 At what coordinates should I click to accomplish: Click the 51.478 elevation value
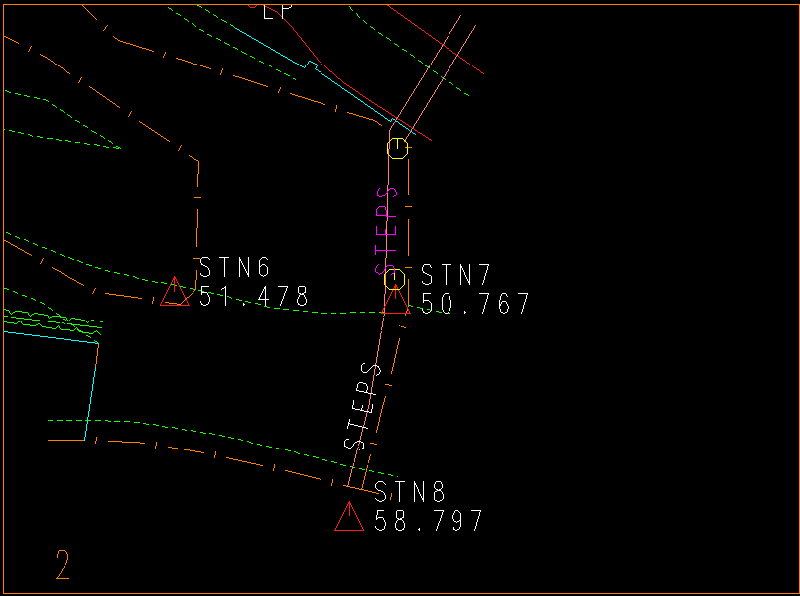(254, 297)
